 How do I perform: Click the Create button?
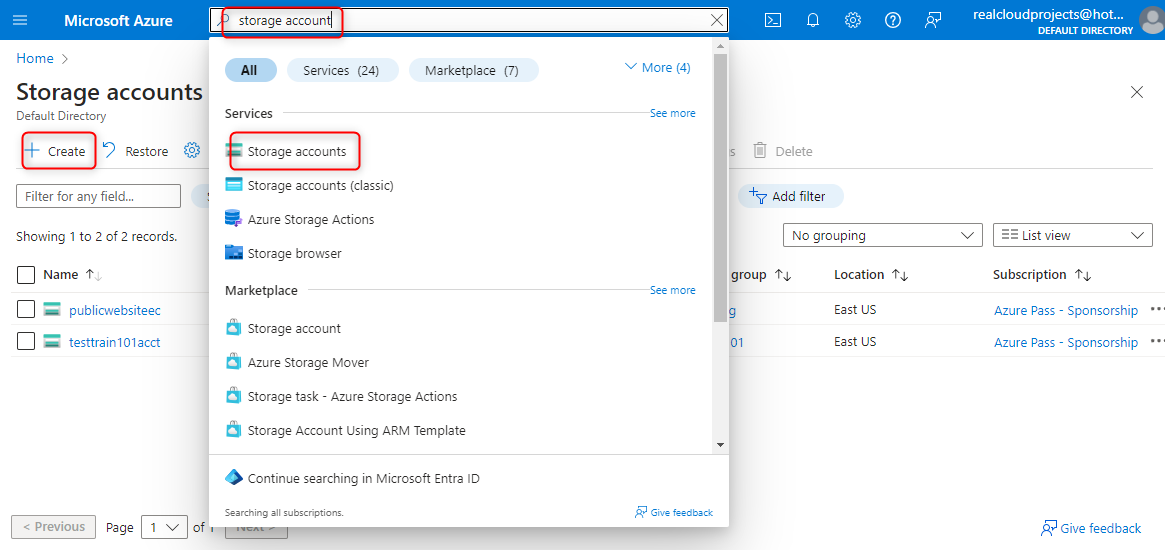[x=57, y=151]
